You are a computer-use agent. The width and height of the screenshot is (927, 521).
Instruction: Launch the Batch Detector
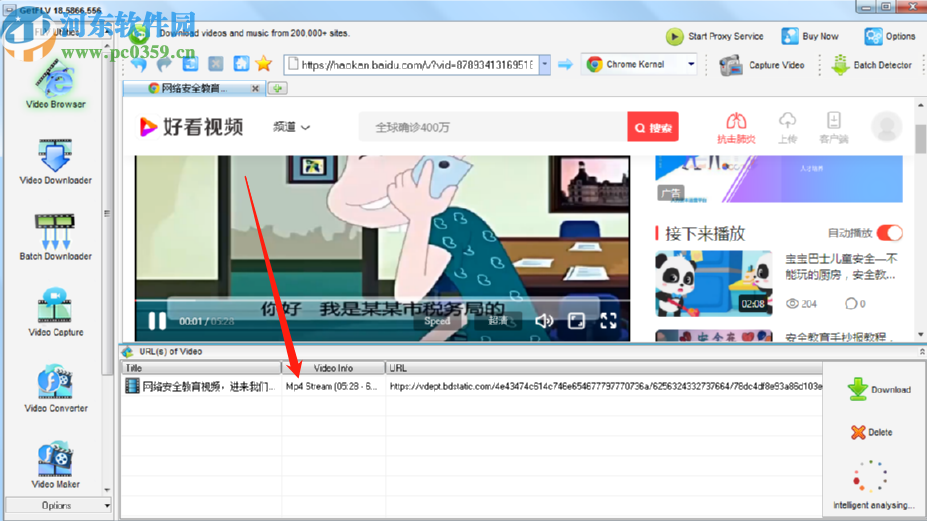(x=871, y=65)
